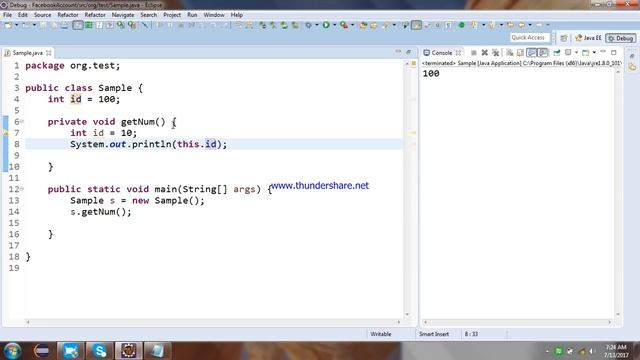Open the Project menu
The height and width of the screenshot is (360, 640).
[x=172, y=15]
